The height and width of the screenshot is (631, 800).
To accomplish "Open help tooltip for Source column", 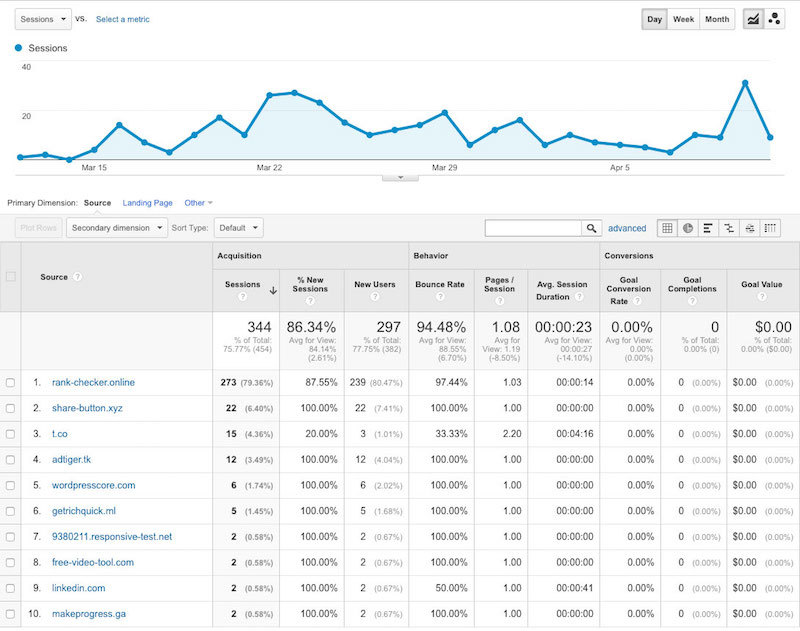I will tap(77, 277).
